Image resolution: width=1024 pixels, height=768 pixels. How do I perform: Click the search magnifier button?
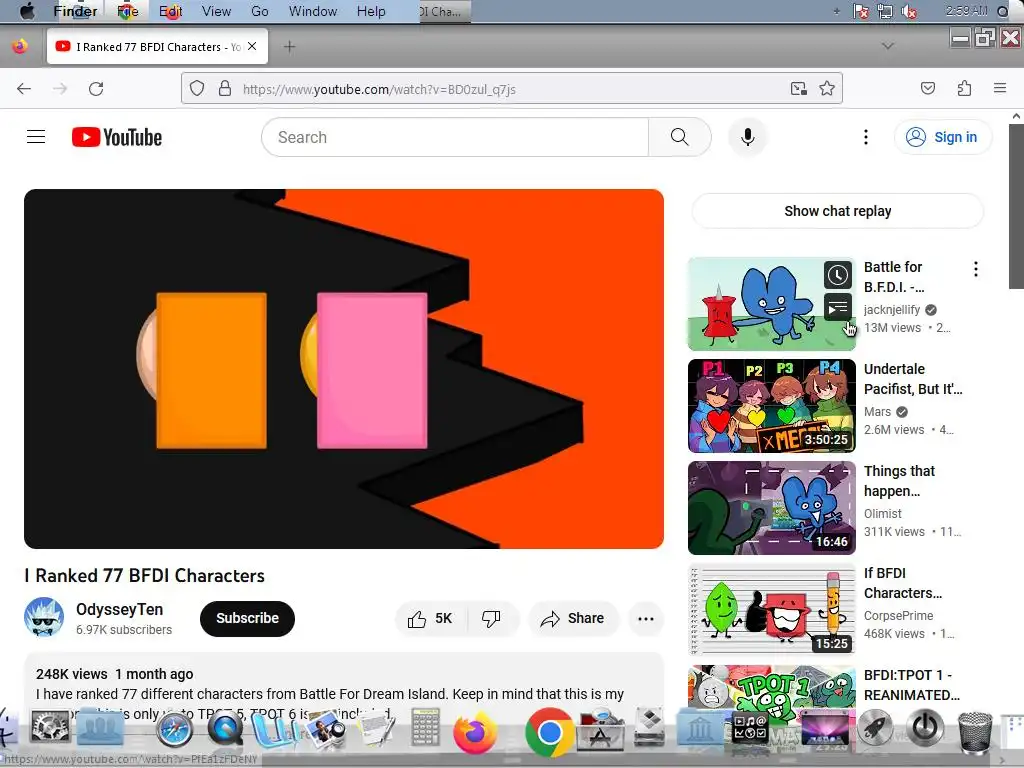(x=679, y=137)
